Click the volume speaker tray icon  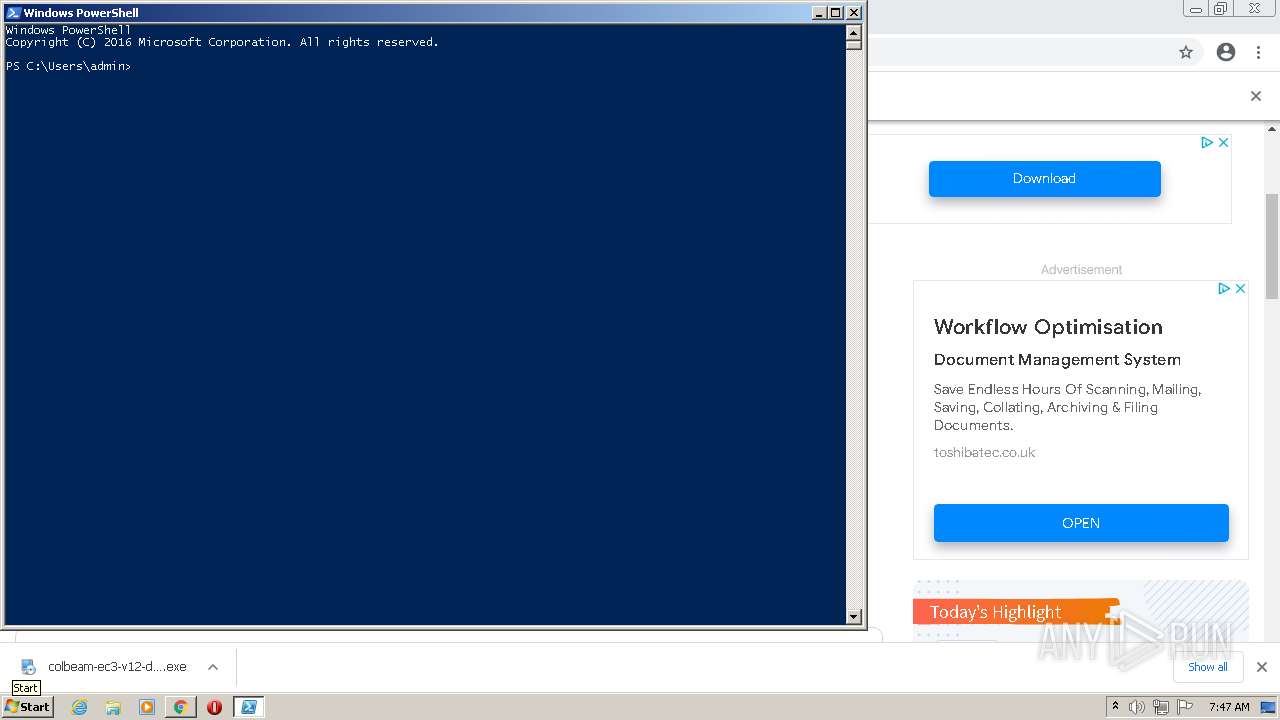point(1137,707)
